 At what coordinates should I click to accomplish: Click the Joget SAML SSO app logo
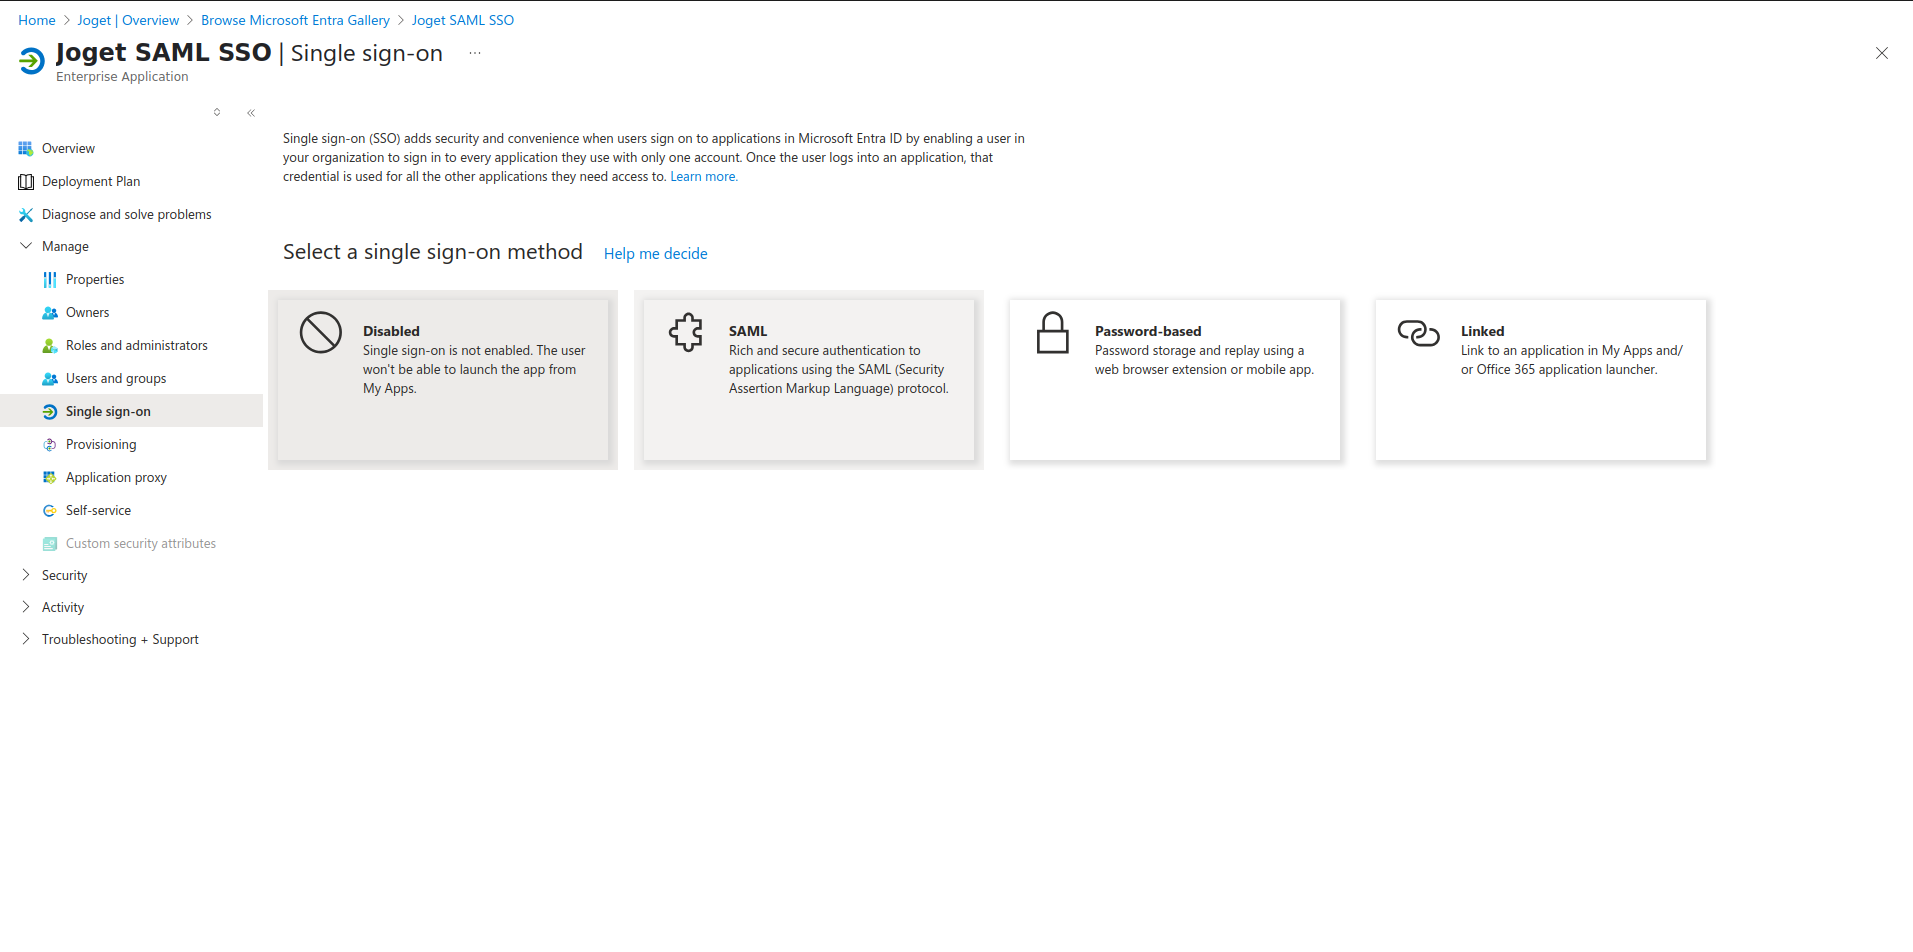click(x=32, y=61)
